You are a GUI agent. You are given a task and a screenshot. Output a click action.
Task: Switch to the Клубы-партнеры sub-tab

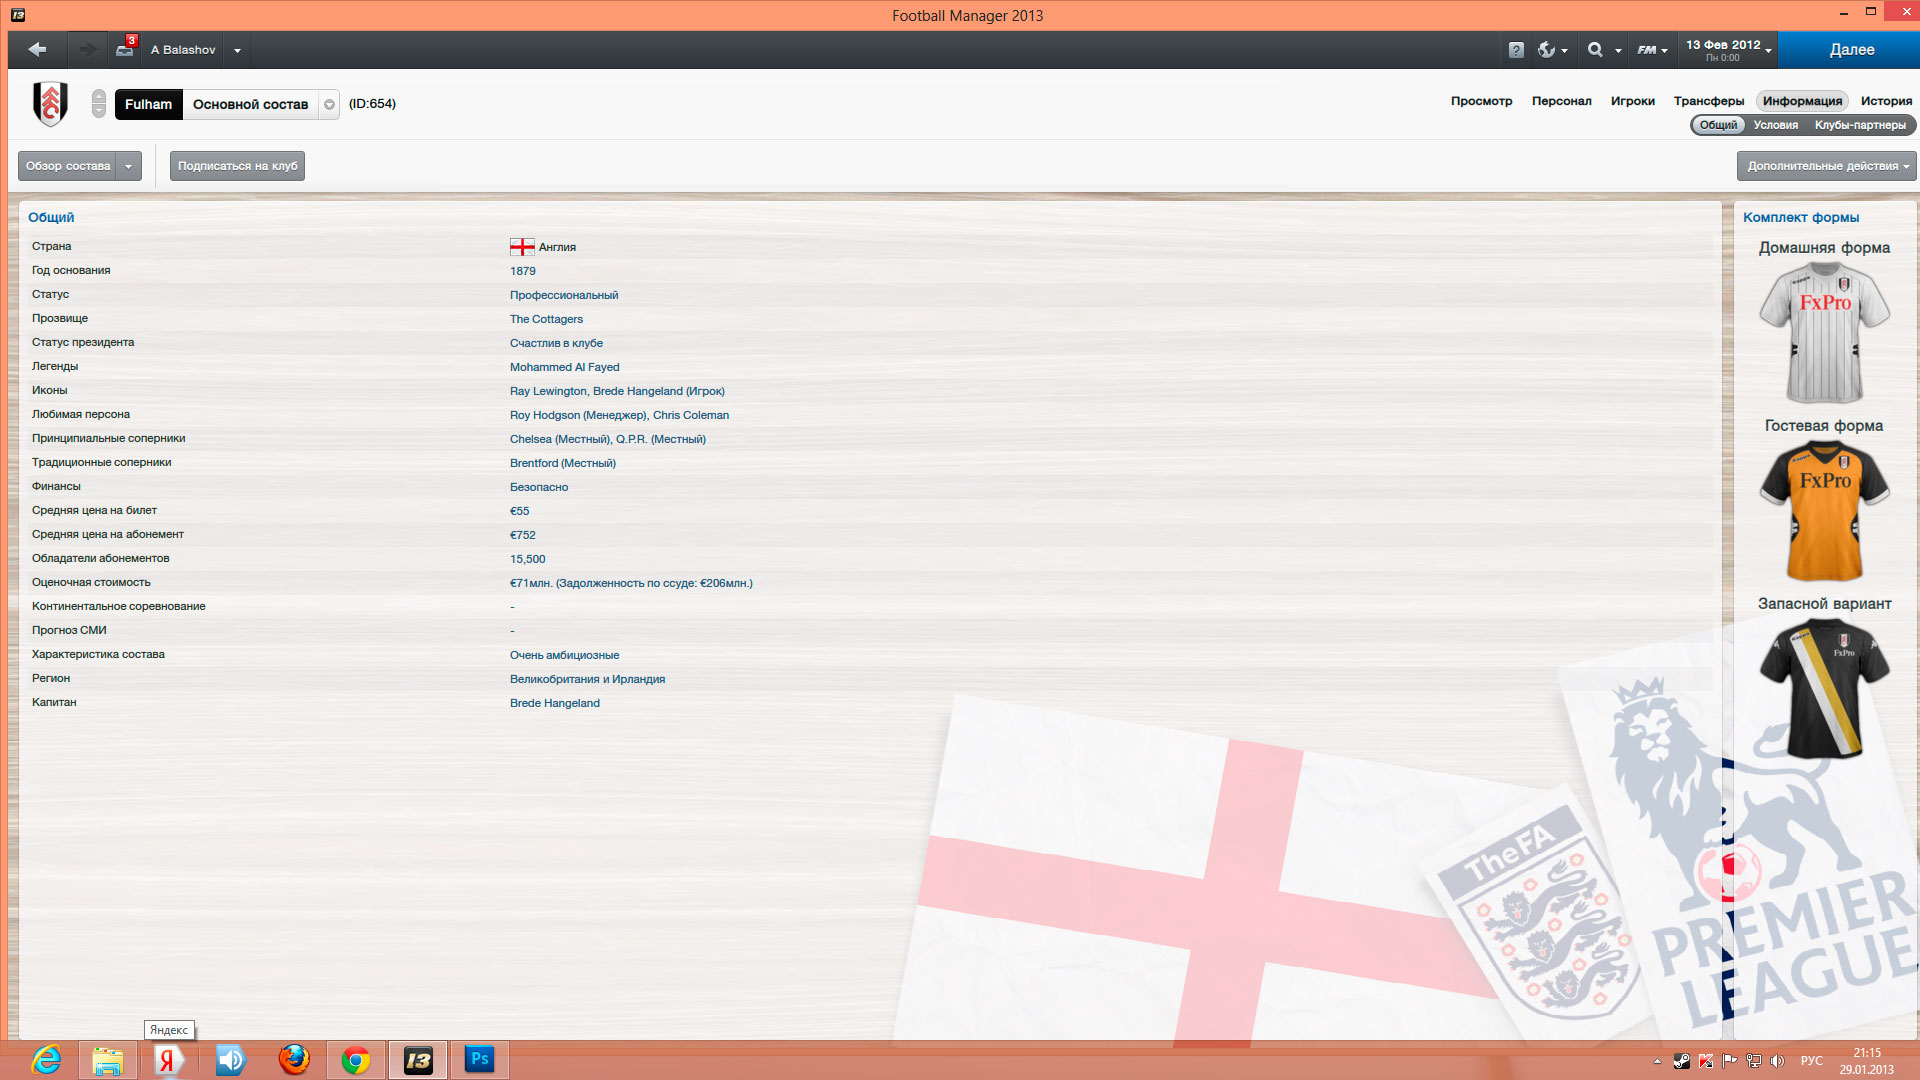[1859, 125]
